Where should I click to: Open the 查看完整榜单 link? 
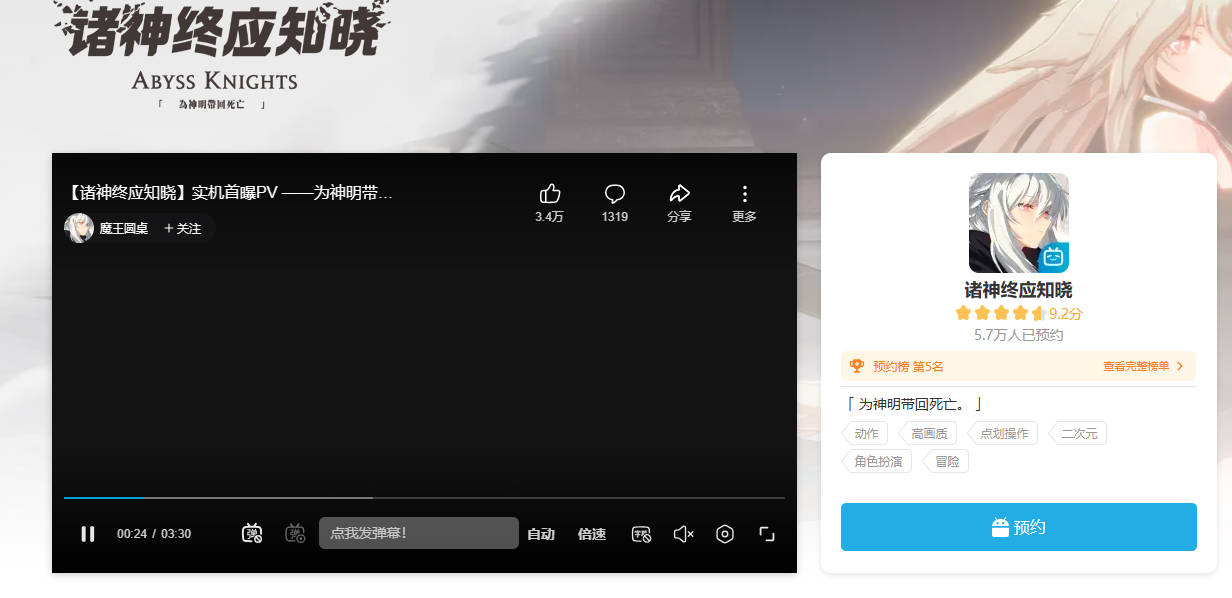pyautogui.click(x=1136, y=366)
